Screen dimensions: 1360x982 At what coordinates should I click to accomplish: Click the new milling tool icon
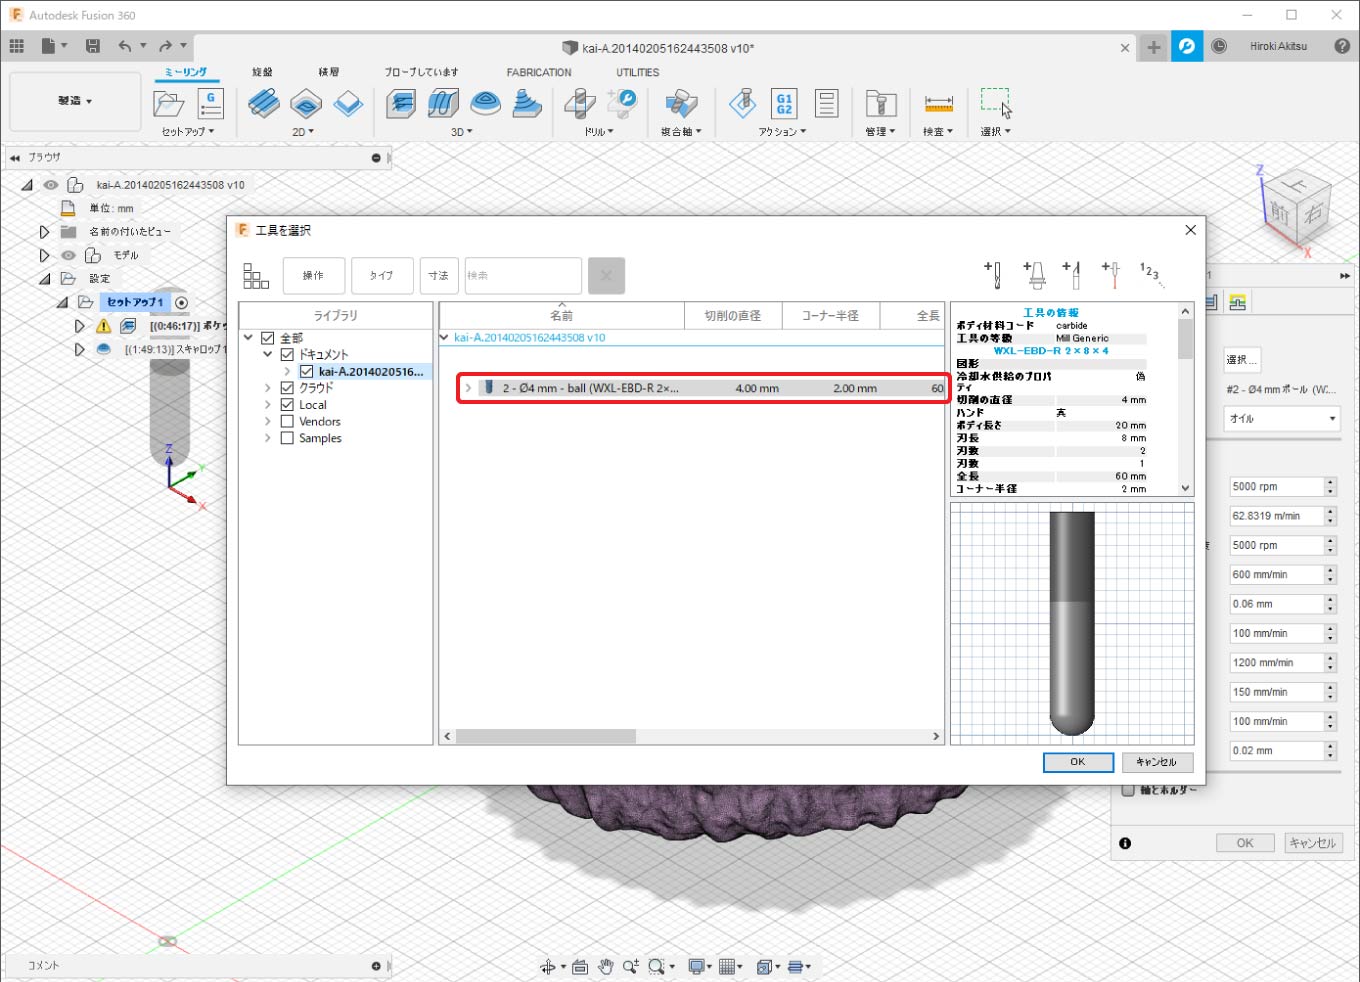[993, 274]
